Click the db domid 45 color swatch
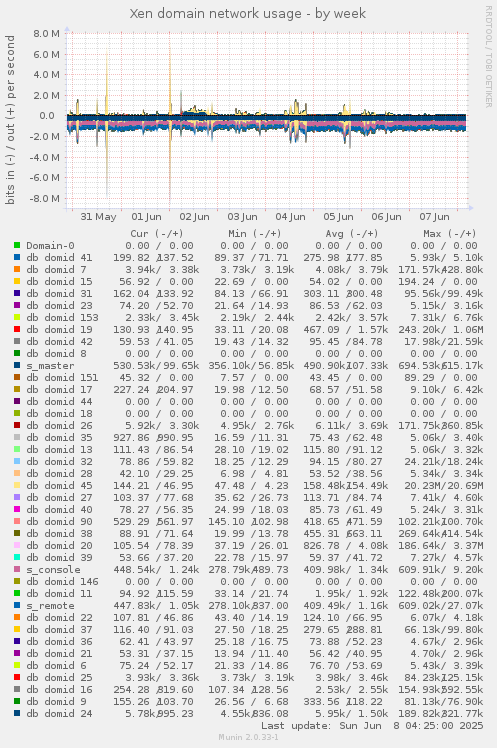Image resolution: width=497 pixels, height=748 pixels. [17, 486]
